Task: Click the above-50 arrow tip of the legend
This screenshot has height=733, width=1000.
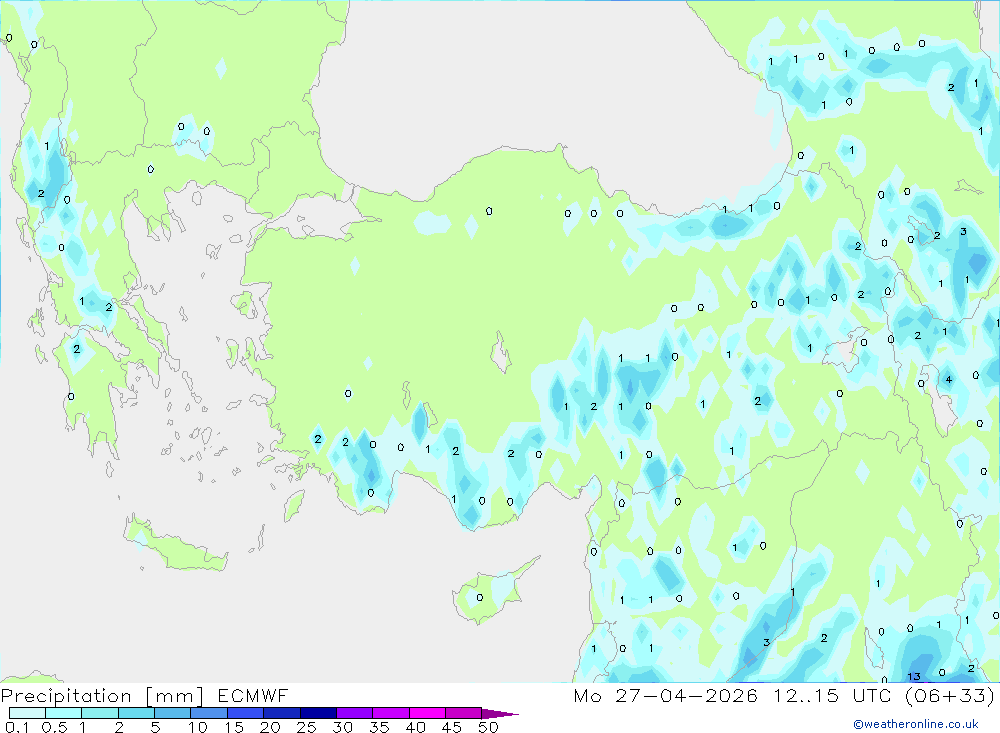Action: (500, 713)
